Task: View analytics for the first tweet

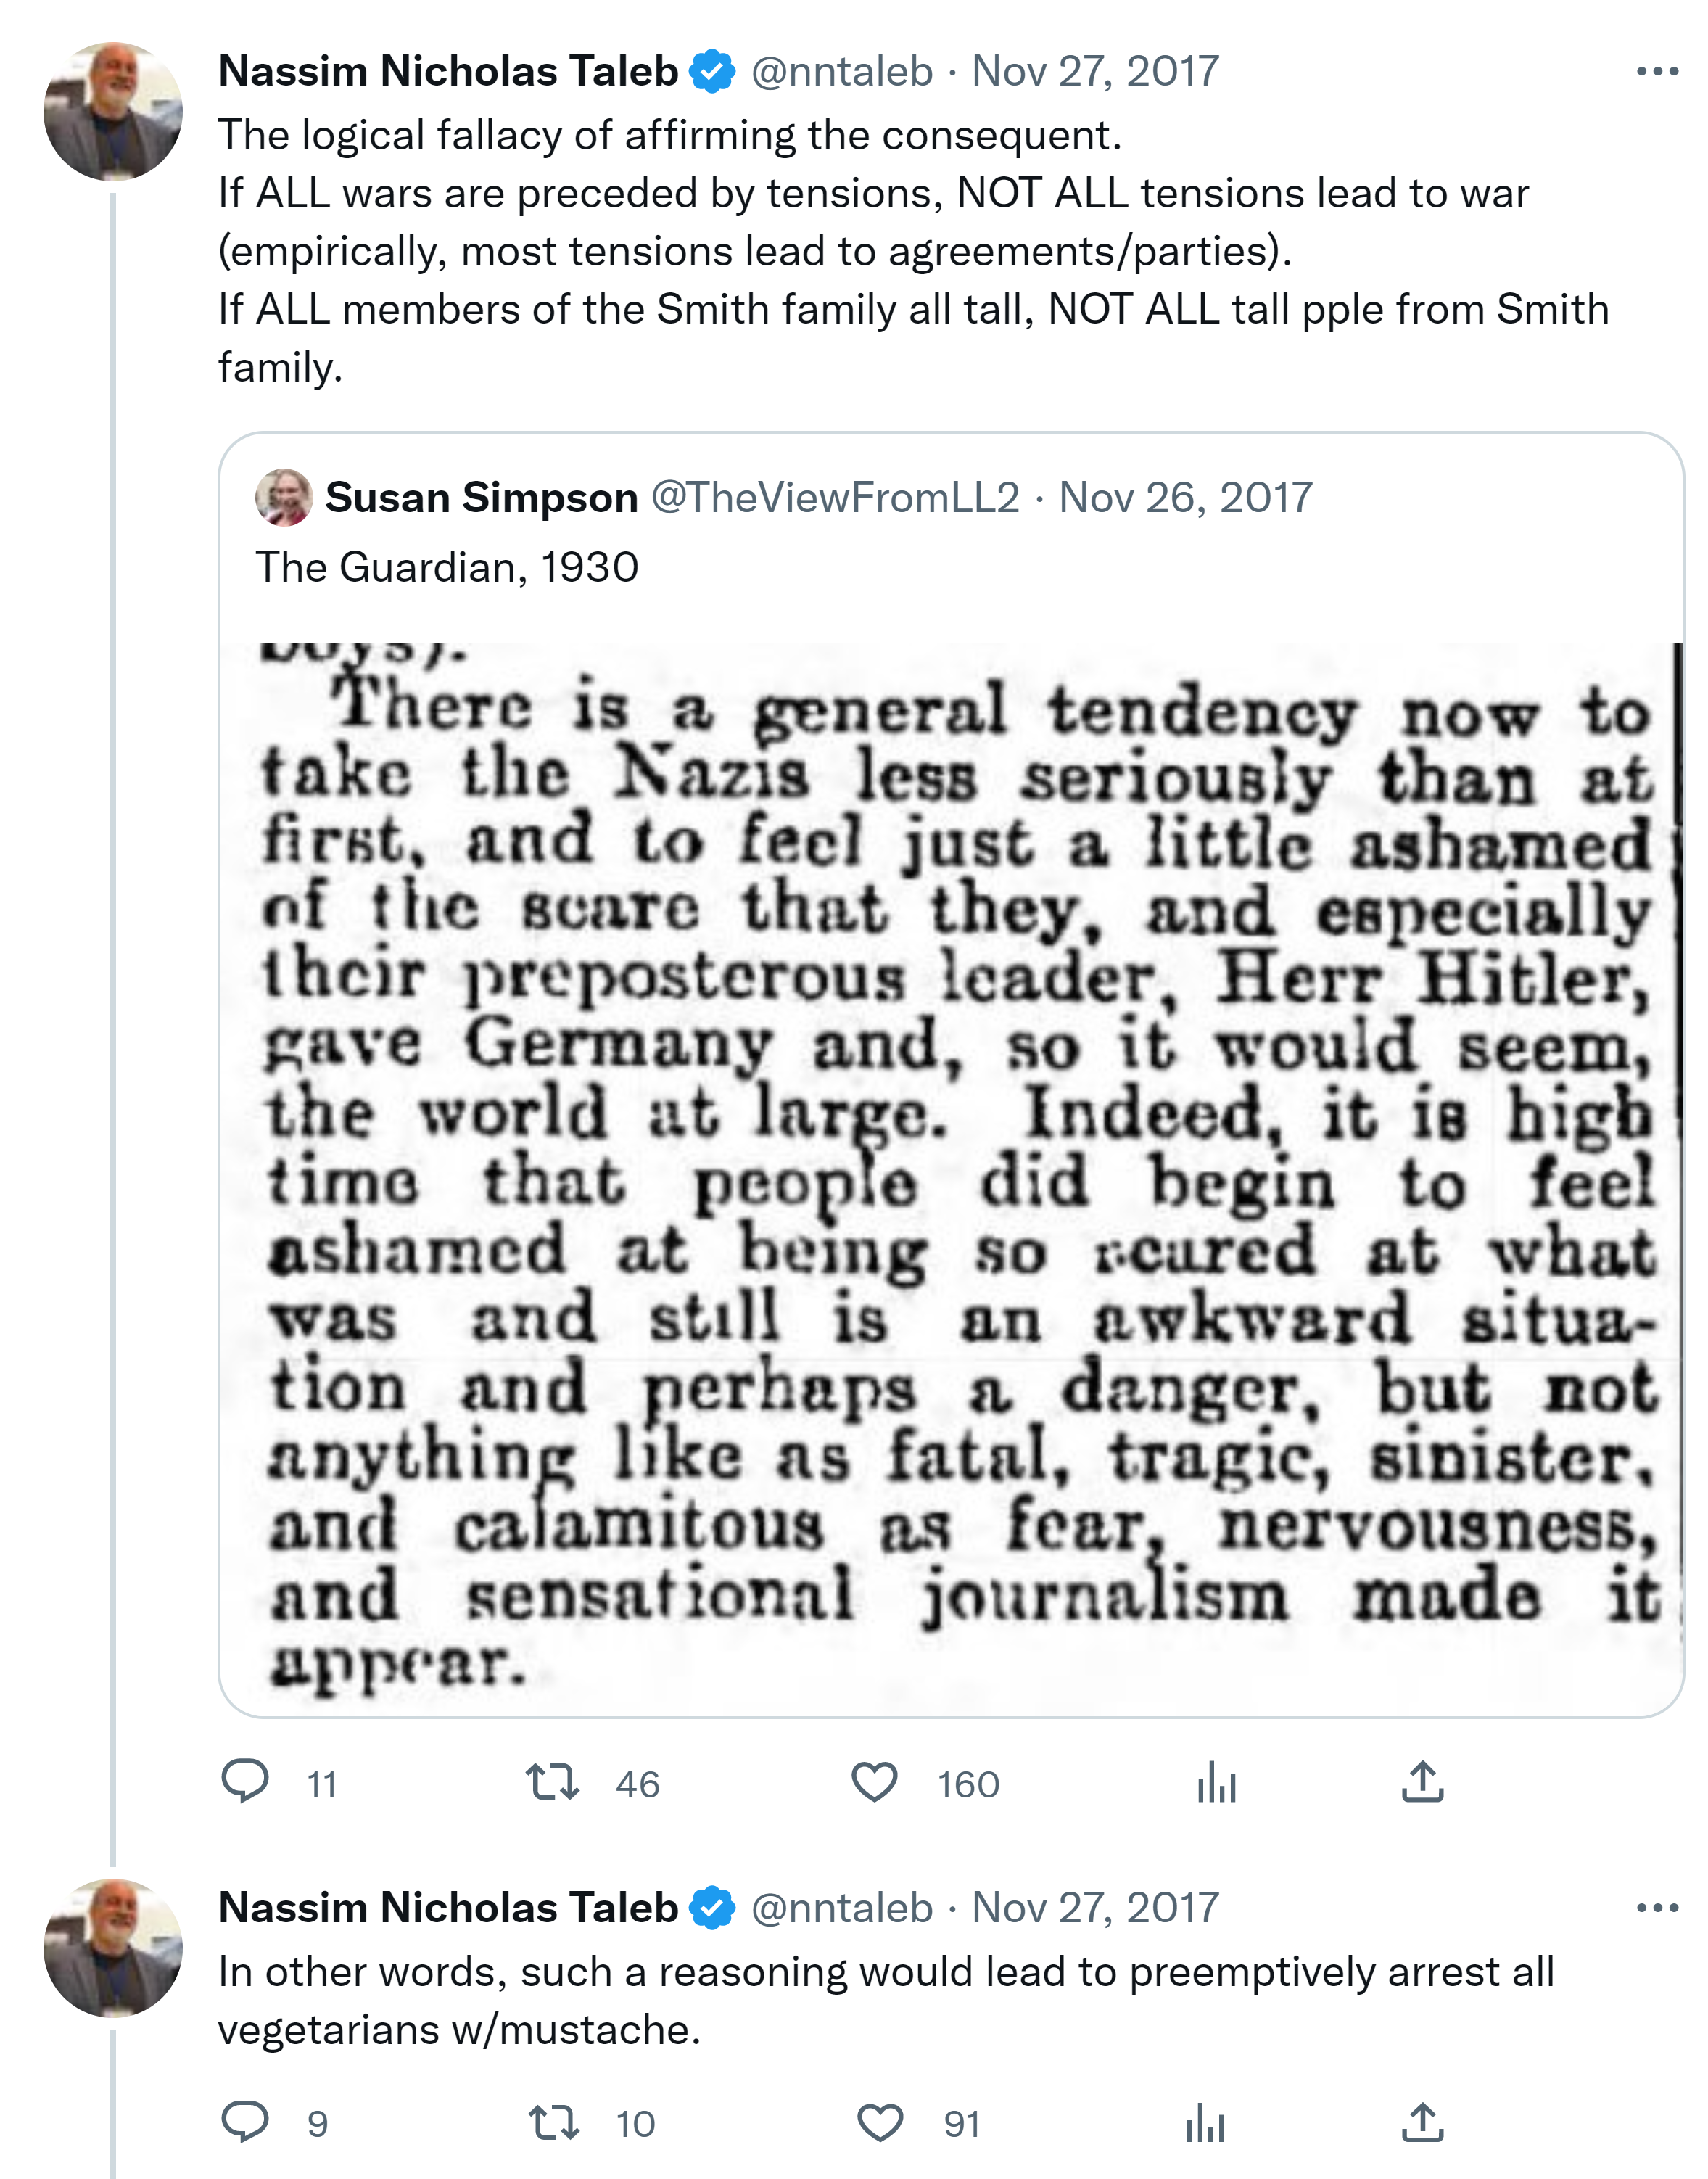Action: pos(1216,1783)
